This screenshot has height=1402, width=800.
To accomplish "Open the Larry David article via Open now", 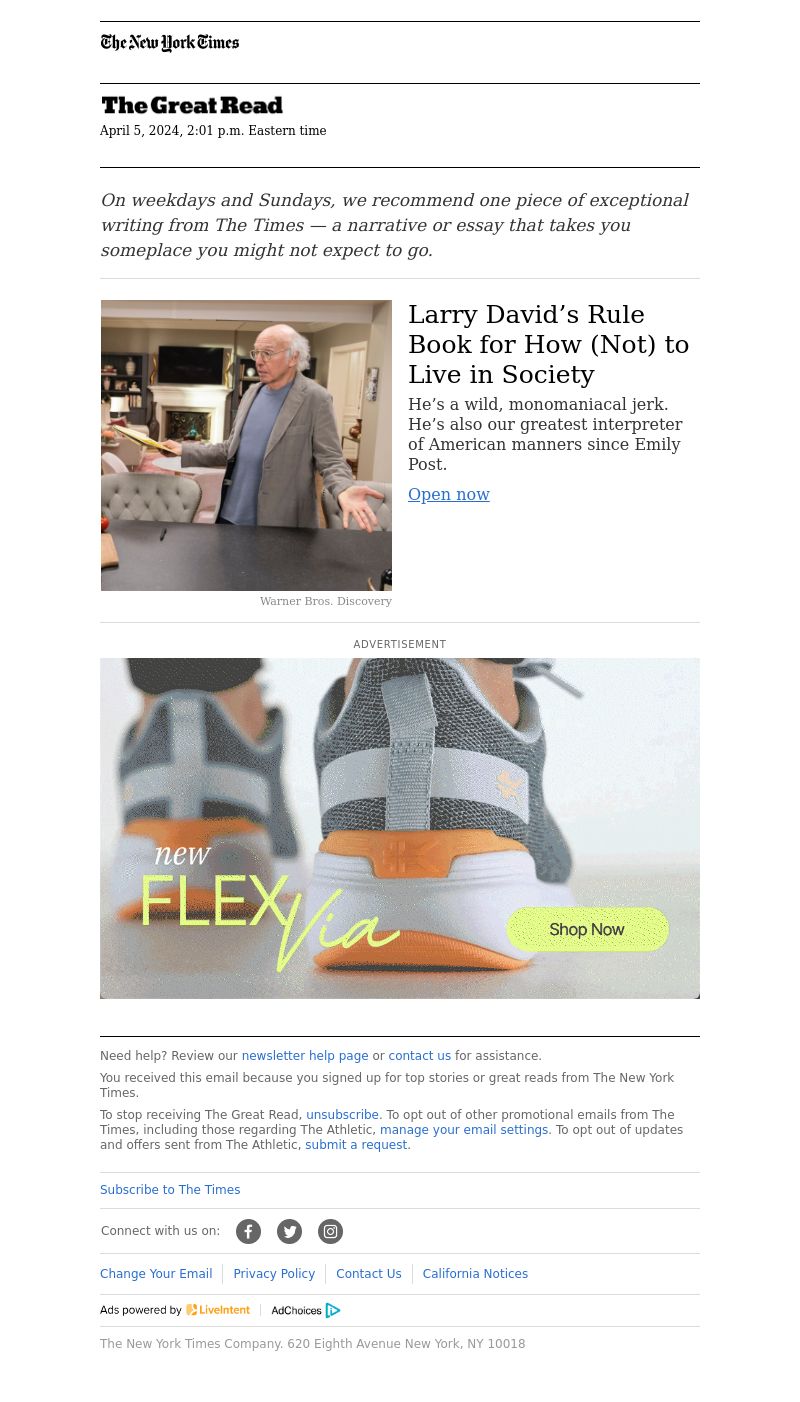I will click(449, 494).
